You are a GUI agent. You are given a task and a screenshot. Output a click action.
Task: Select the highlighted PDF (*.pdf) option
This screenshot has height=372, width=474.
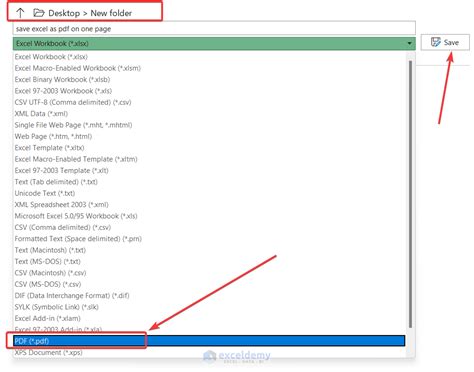click(209, 341)
